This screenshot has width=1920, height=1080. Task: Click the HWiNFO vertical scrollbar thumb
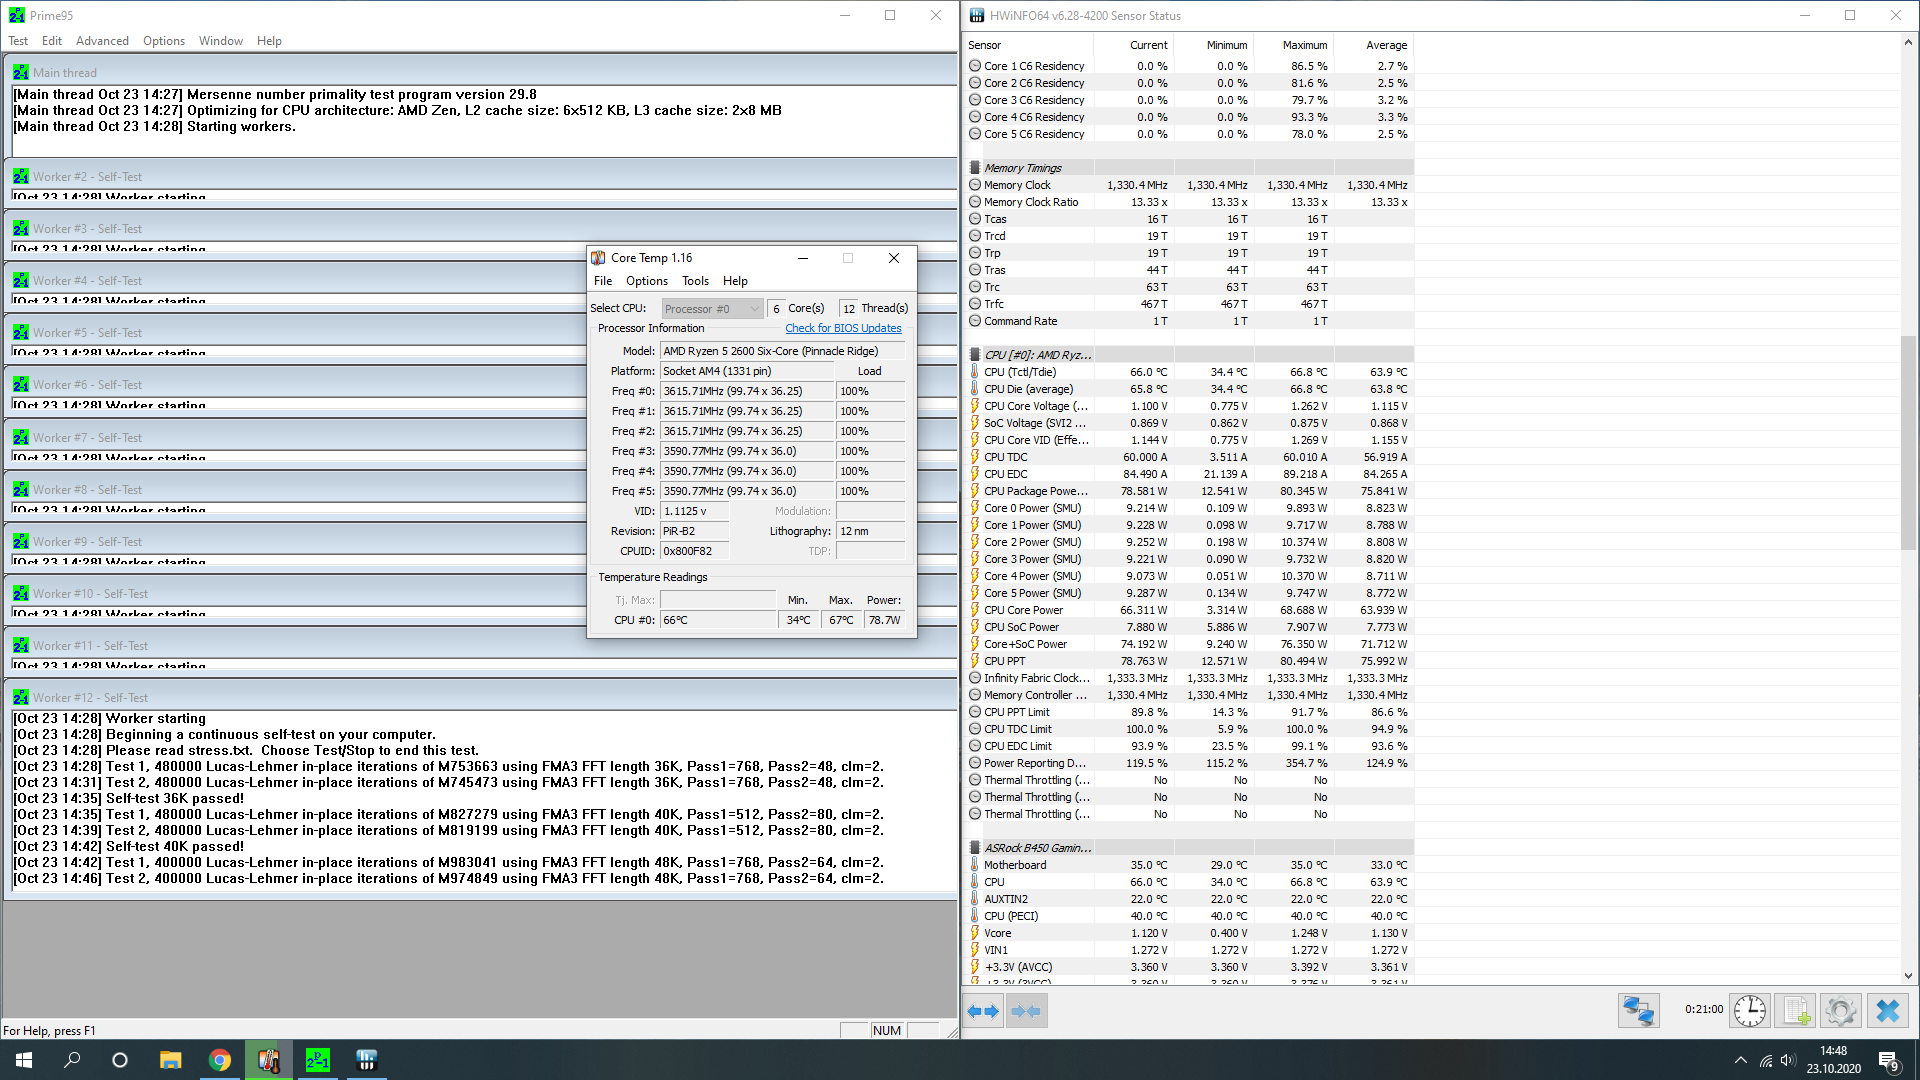[1908, 443]
